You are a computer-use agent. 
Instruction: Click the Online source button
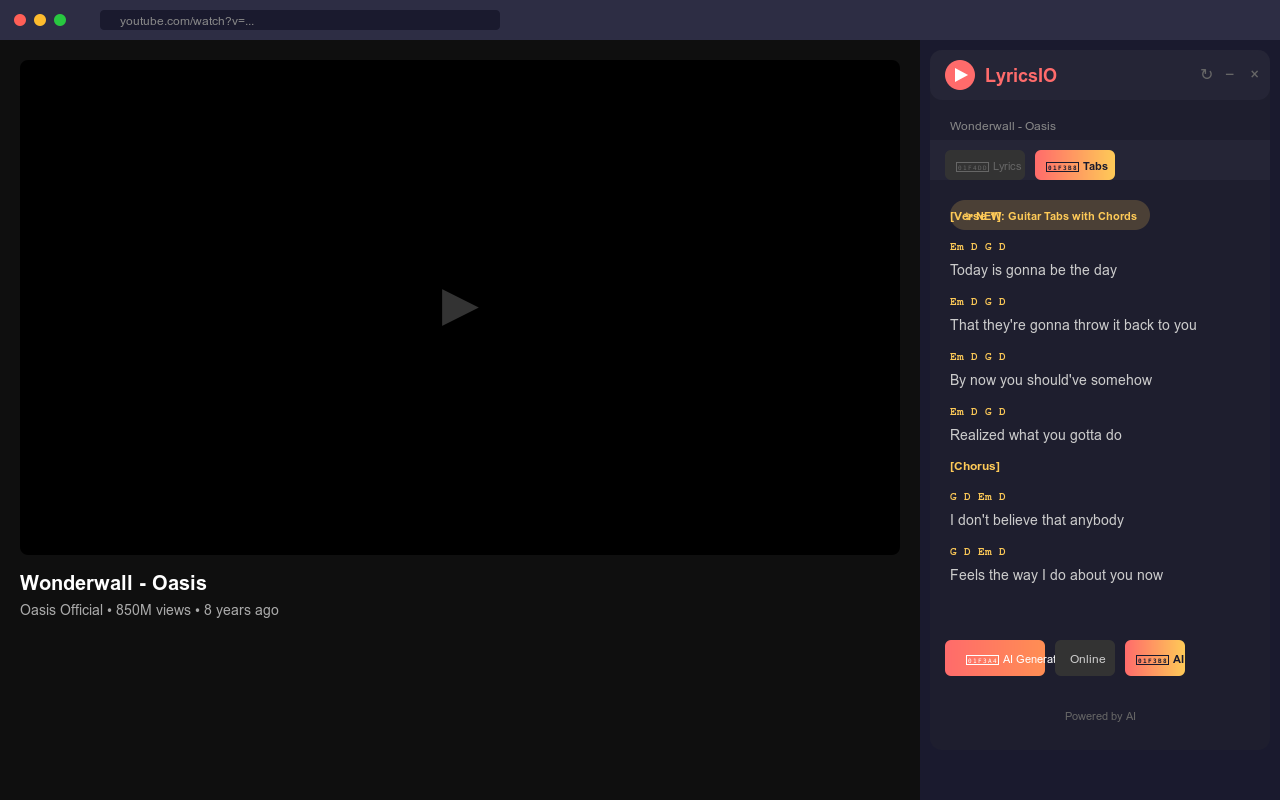tap(1085, 658)
